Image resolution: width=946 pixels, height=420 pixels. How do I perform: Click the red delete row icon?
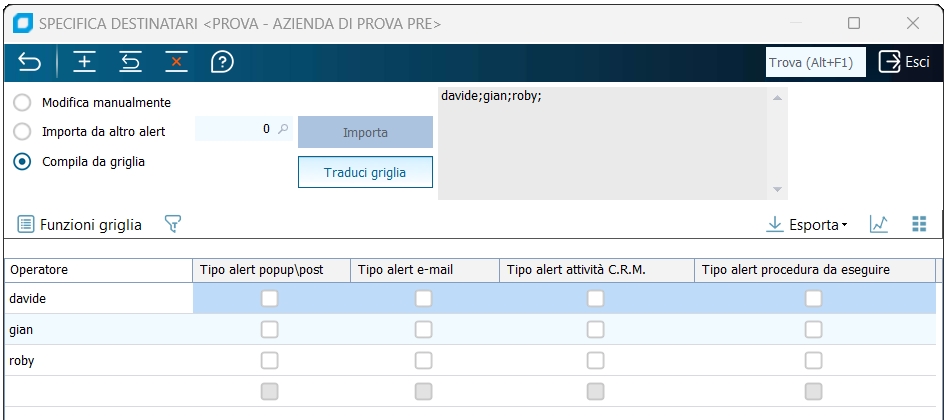[177, 62]
